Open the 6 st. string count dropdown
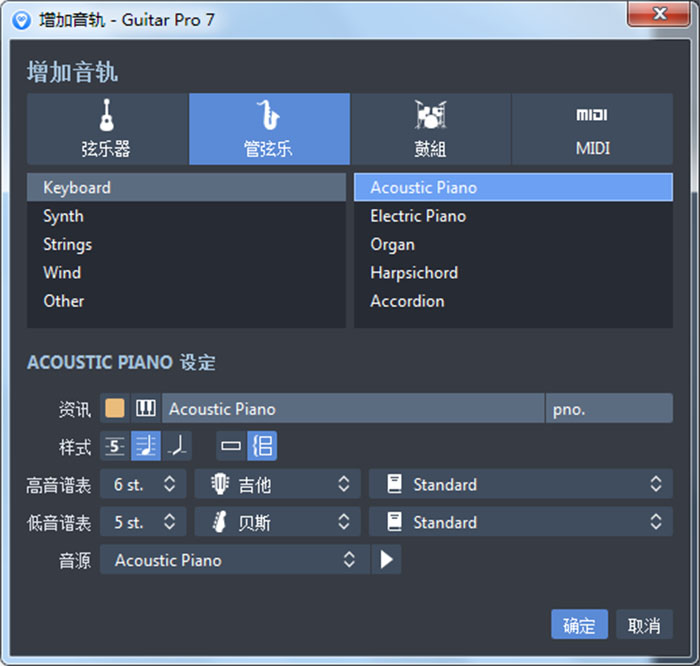The width and height of the screenshot is (700, 666). tap(144, 485)
